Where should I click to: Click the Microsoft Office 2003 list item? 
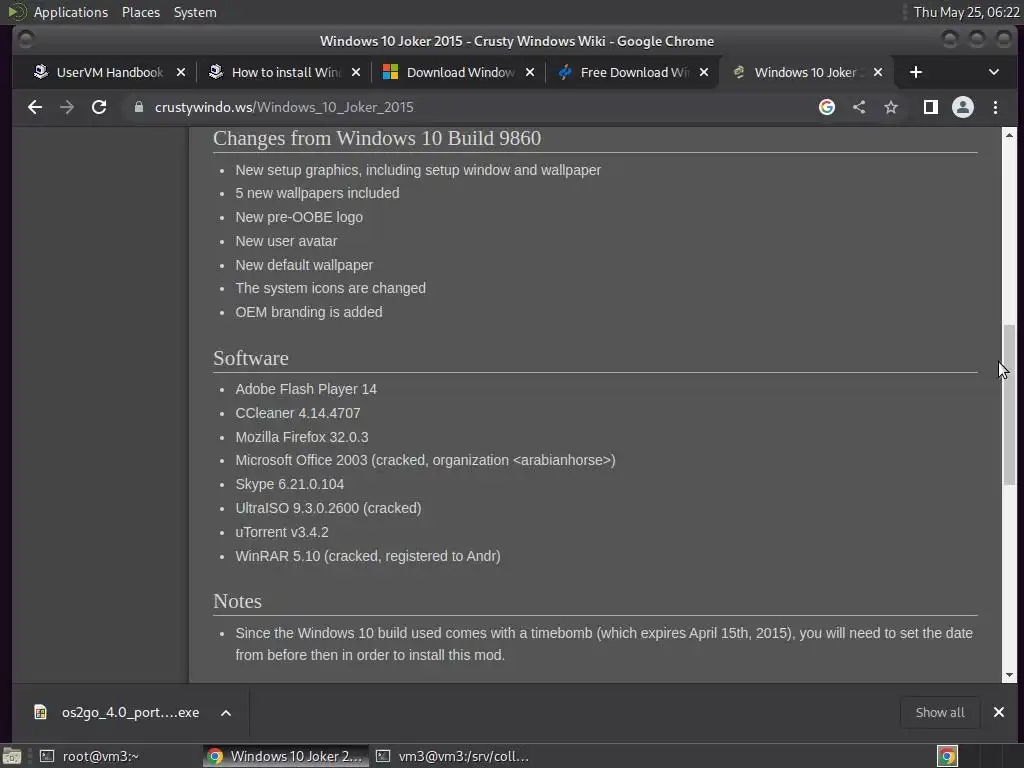point(425,460)
